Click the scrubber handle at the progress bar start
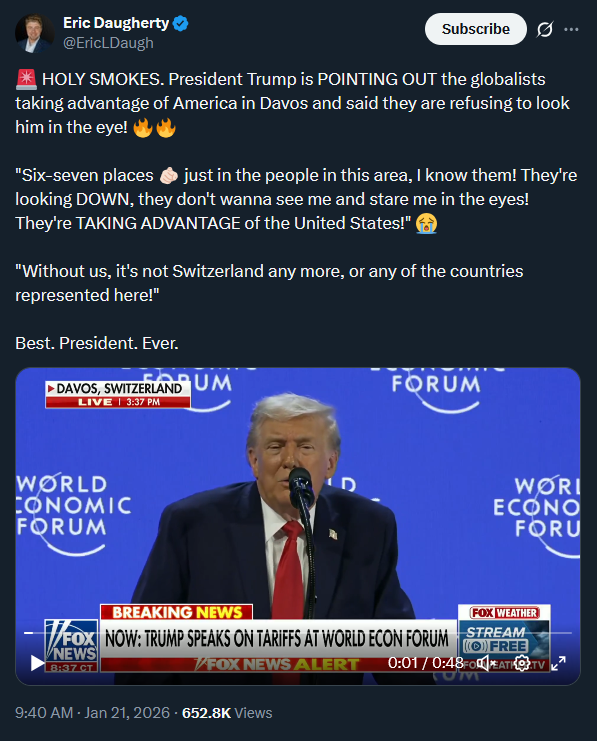597x741 pixels. [28, 632]
